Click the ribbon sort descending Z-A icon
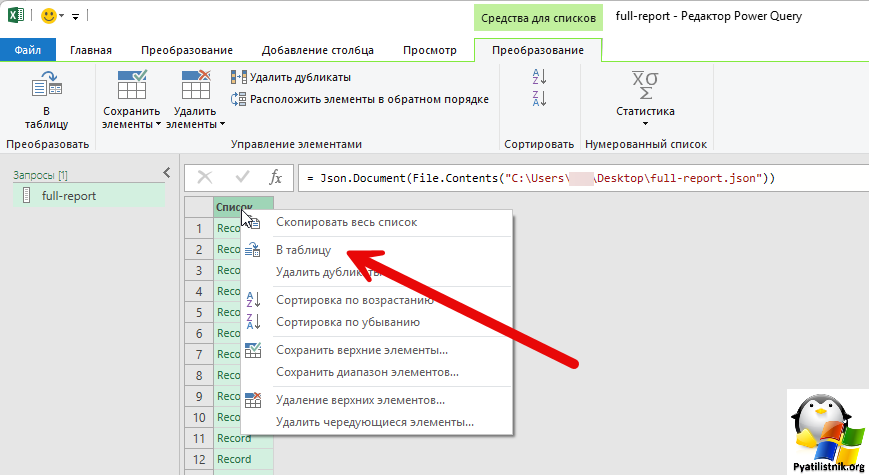Image resolution: width=869 pixels, height=475 pixels. 539,98
